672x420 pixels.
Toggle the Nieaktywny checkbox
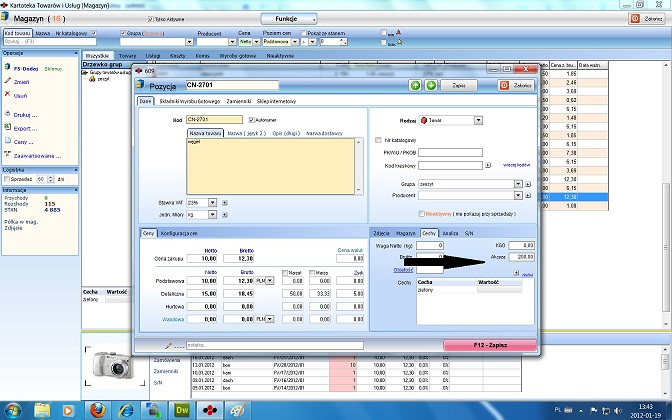coord(422,214)
